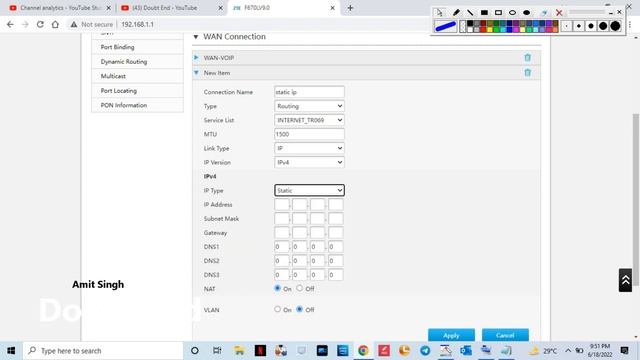Go to browser home page

pos(55,24)
